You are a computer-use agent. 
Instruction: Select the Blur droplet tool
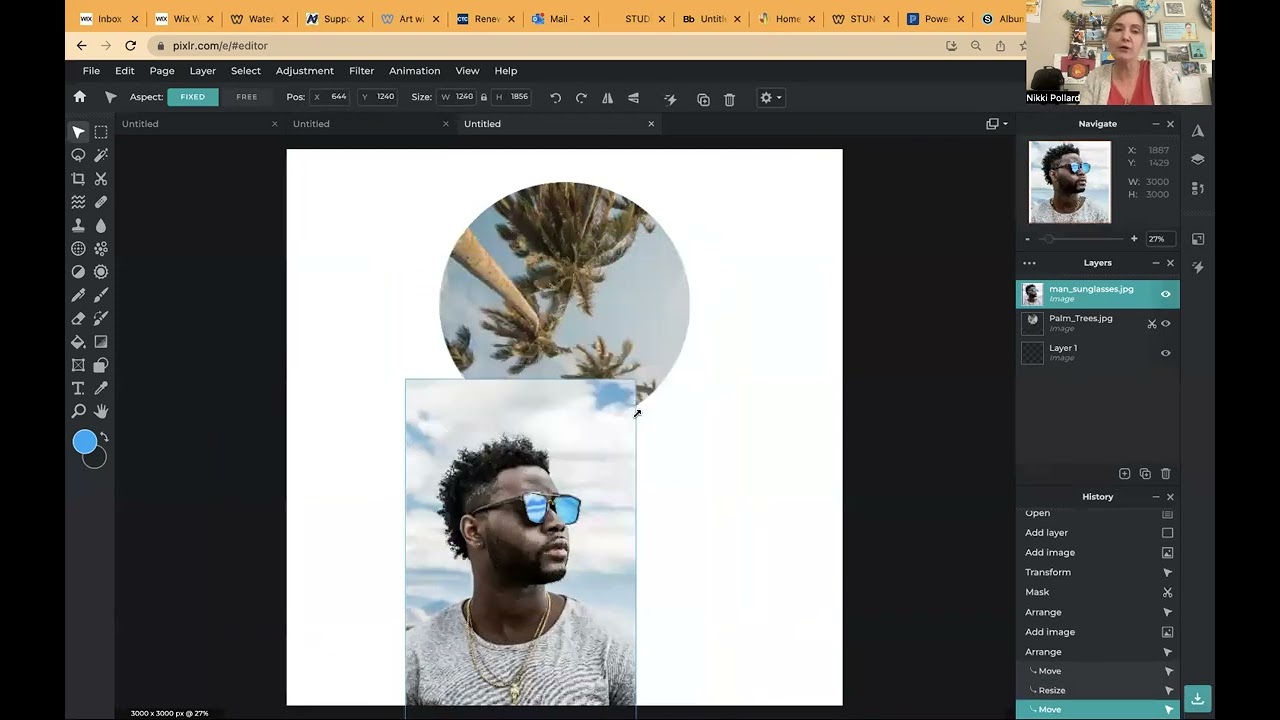pos(101,226)
